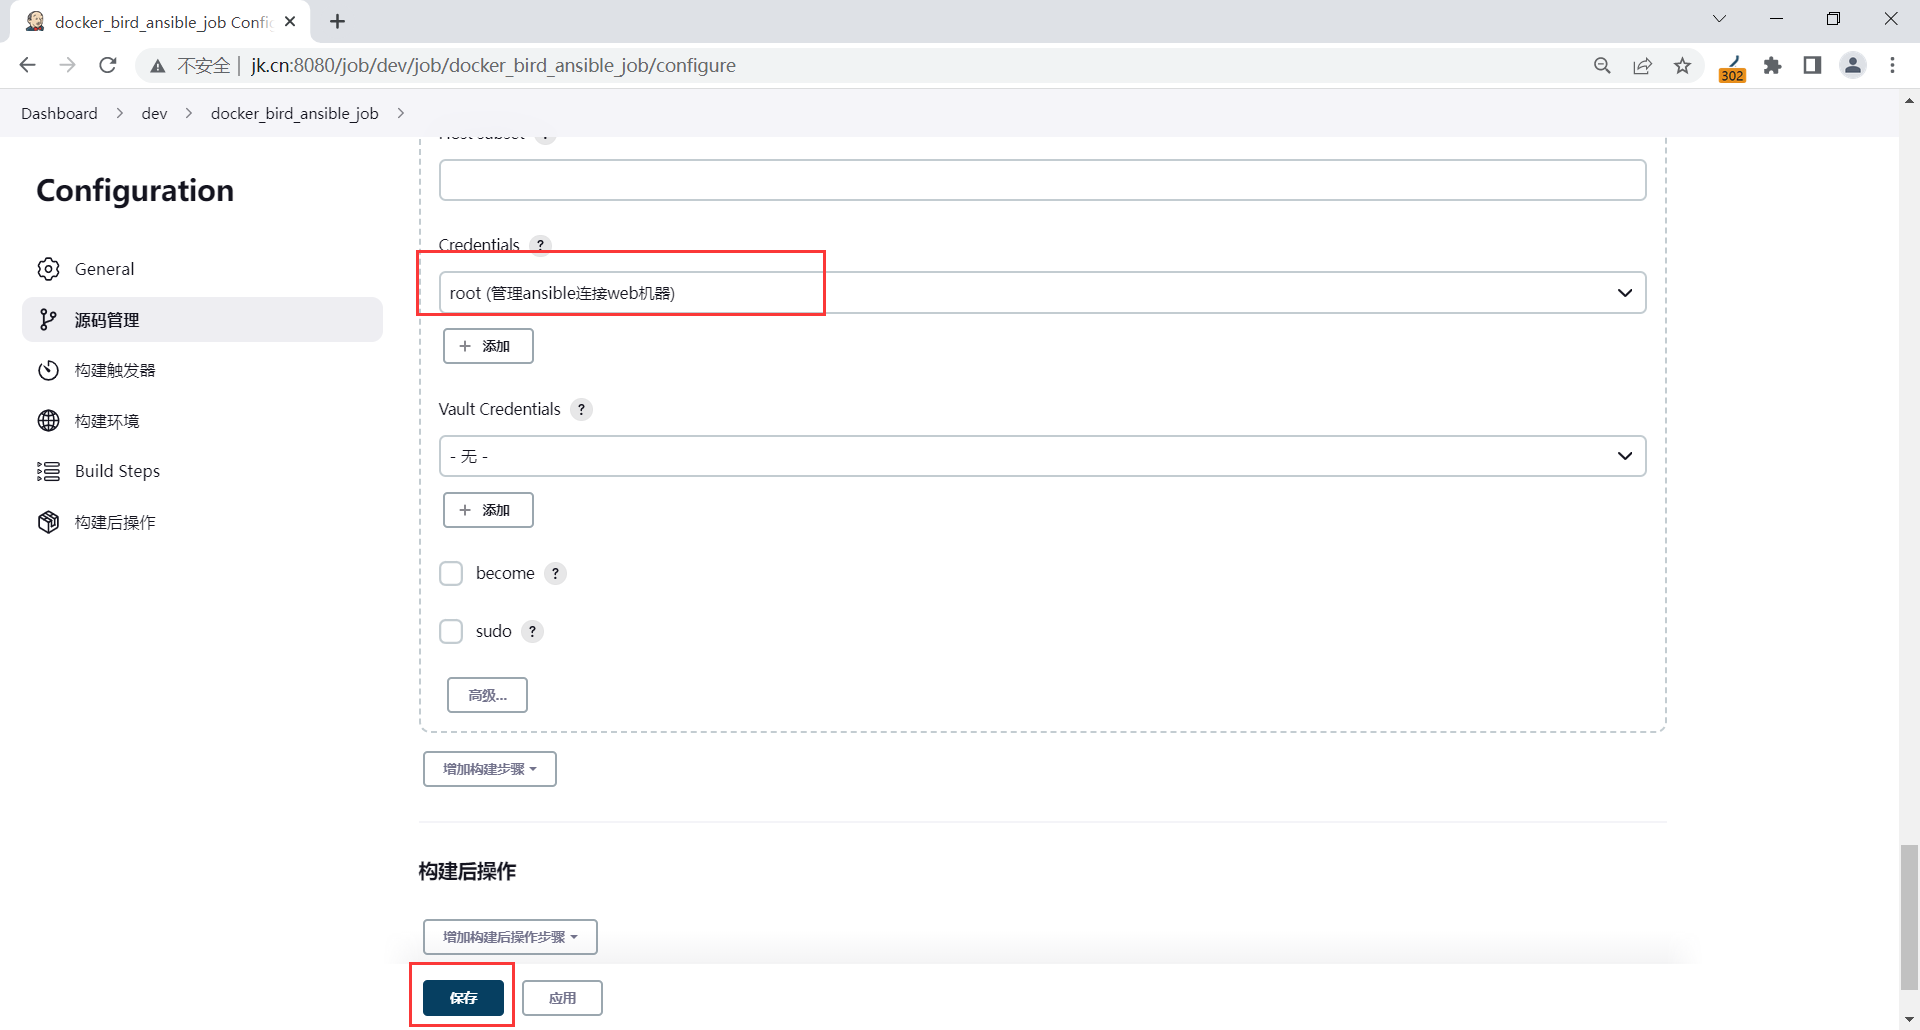Open a new browser tab

pos(338,21)
